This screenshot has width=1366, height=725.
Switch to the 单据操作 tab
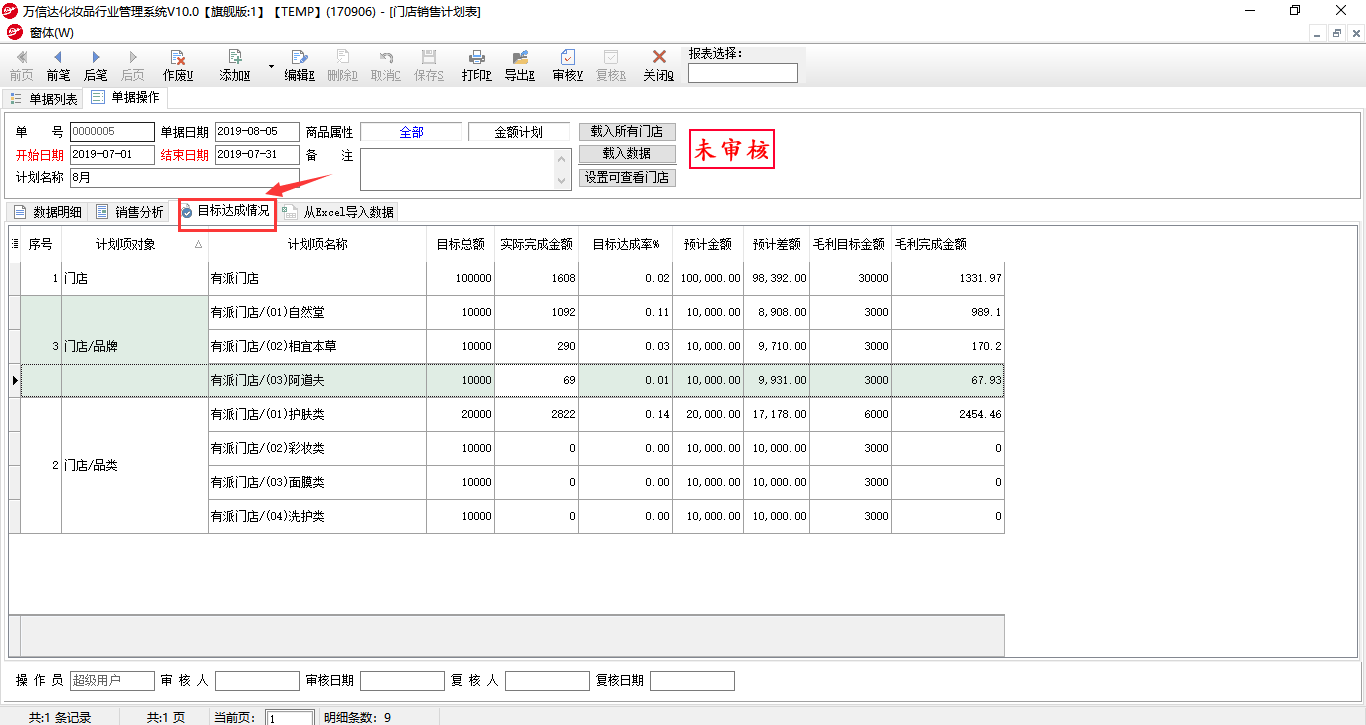coord(125,98)
